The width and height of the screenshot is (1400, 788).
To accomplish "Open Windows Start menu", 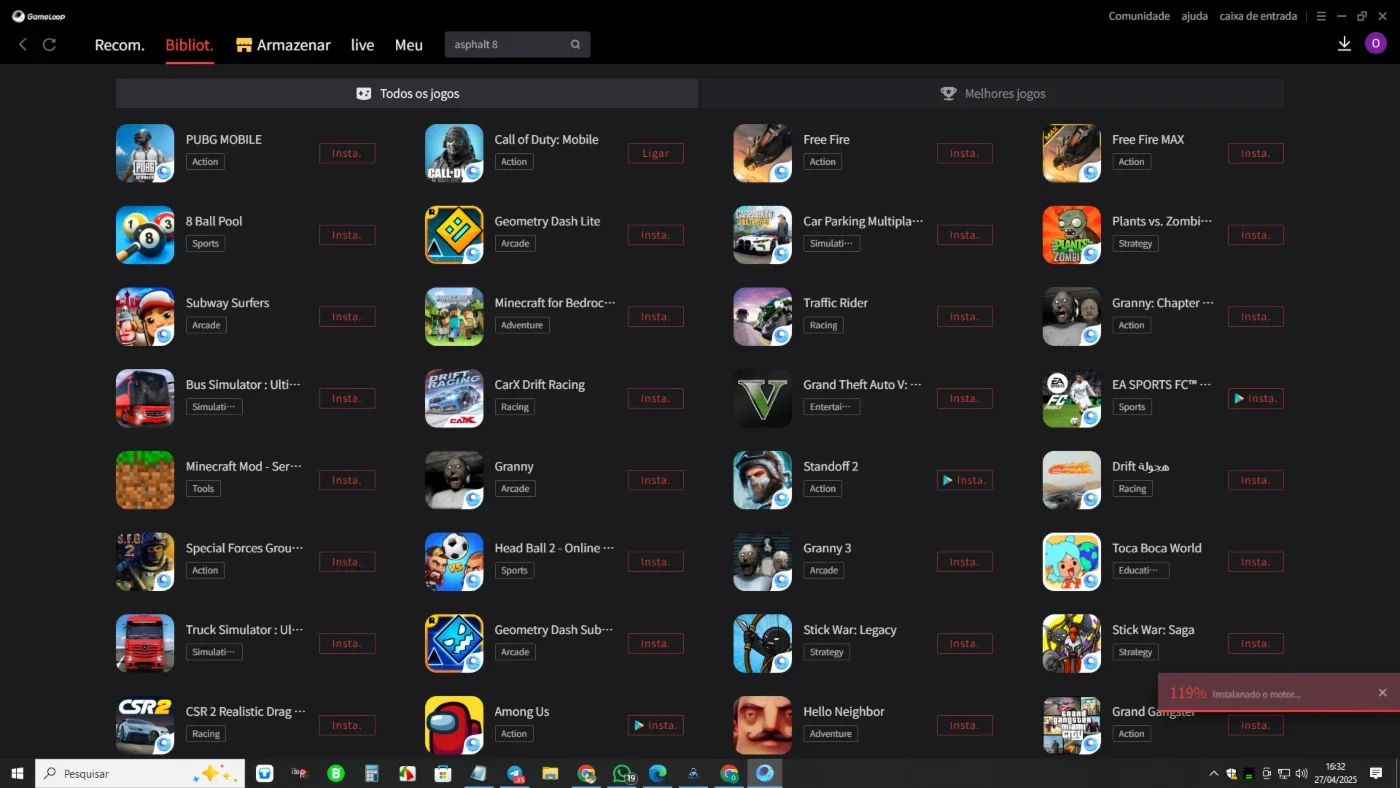I will click(x=17, y=774).
